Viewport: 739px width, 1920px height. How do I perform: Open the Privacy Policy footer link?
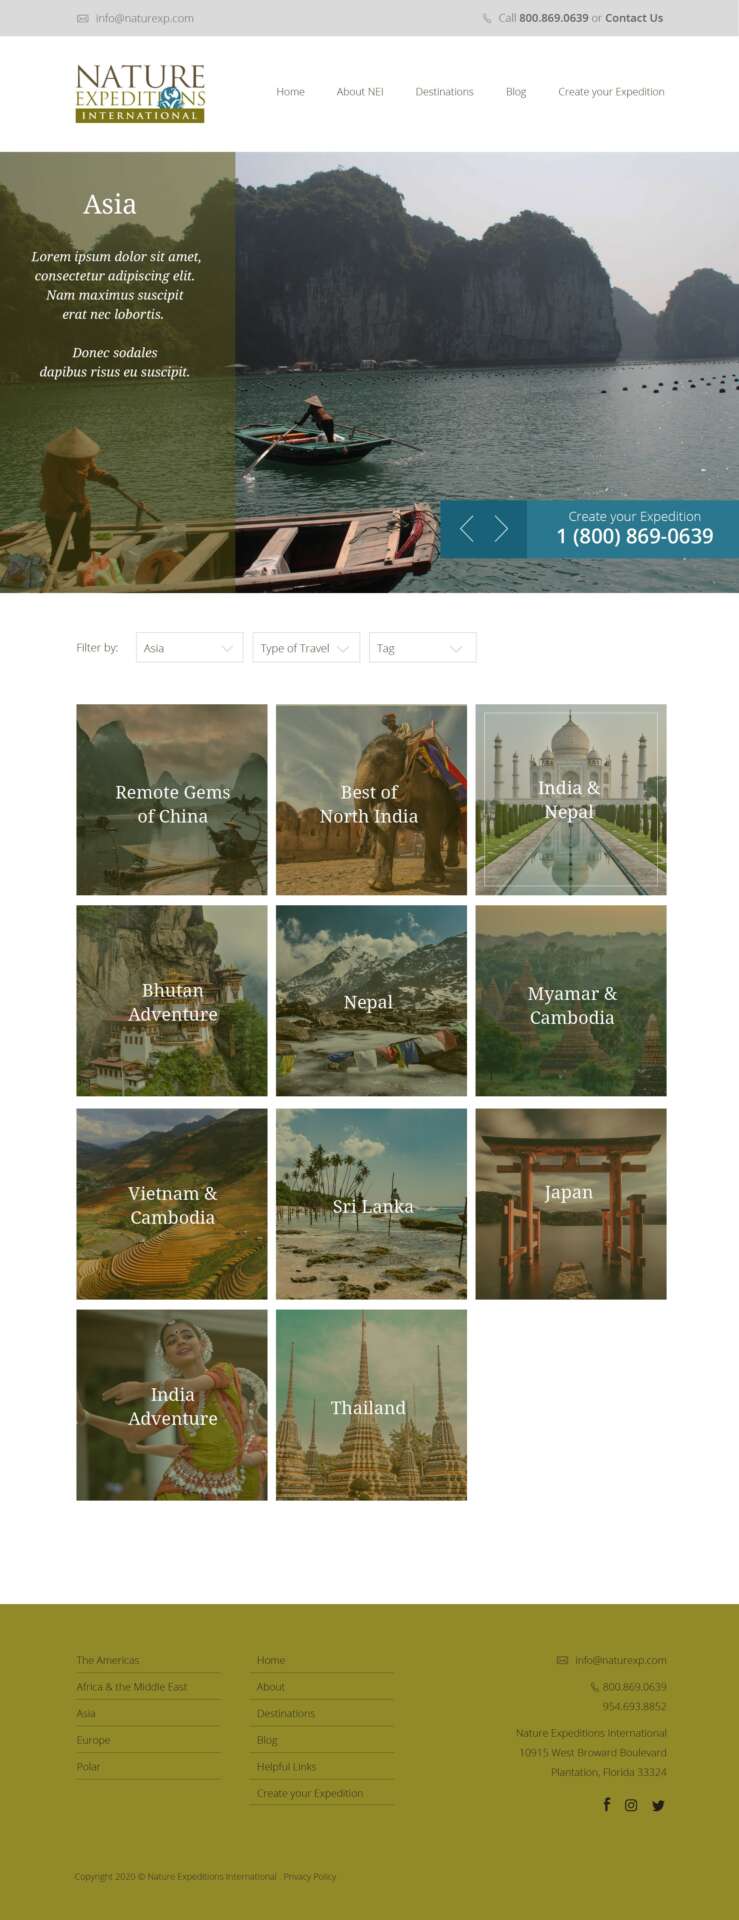coord(310,1876)
